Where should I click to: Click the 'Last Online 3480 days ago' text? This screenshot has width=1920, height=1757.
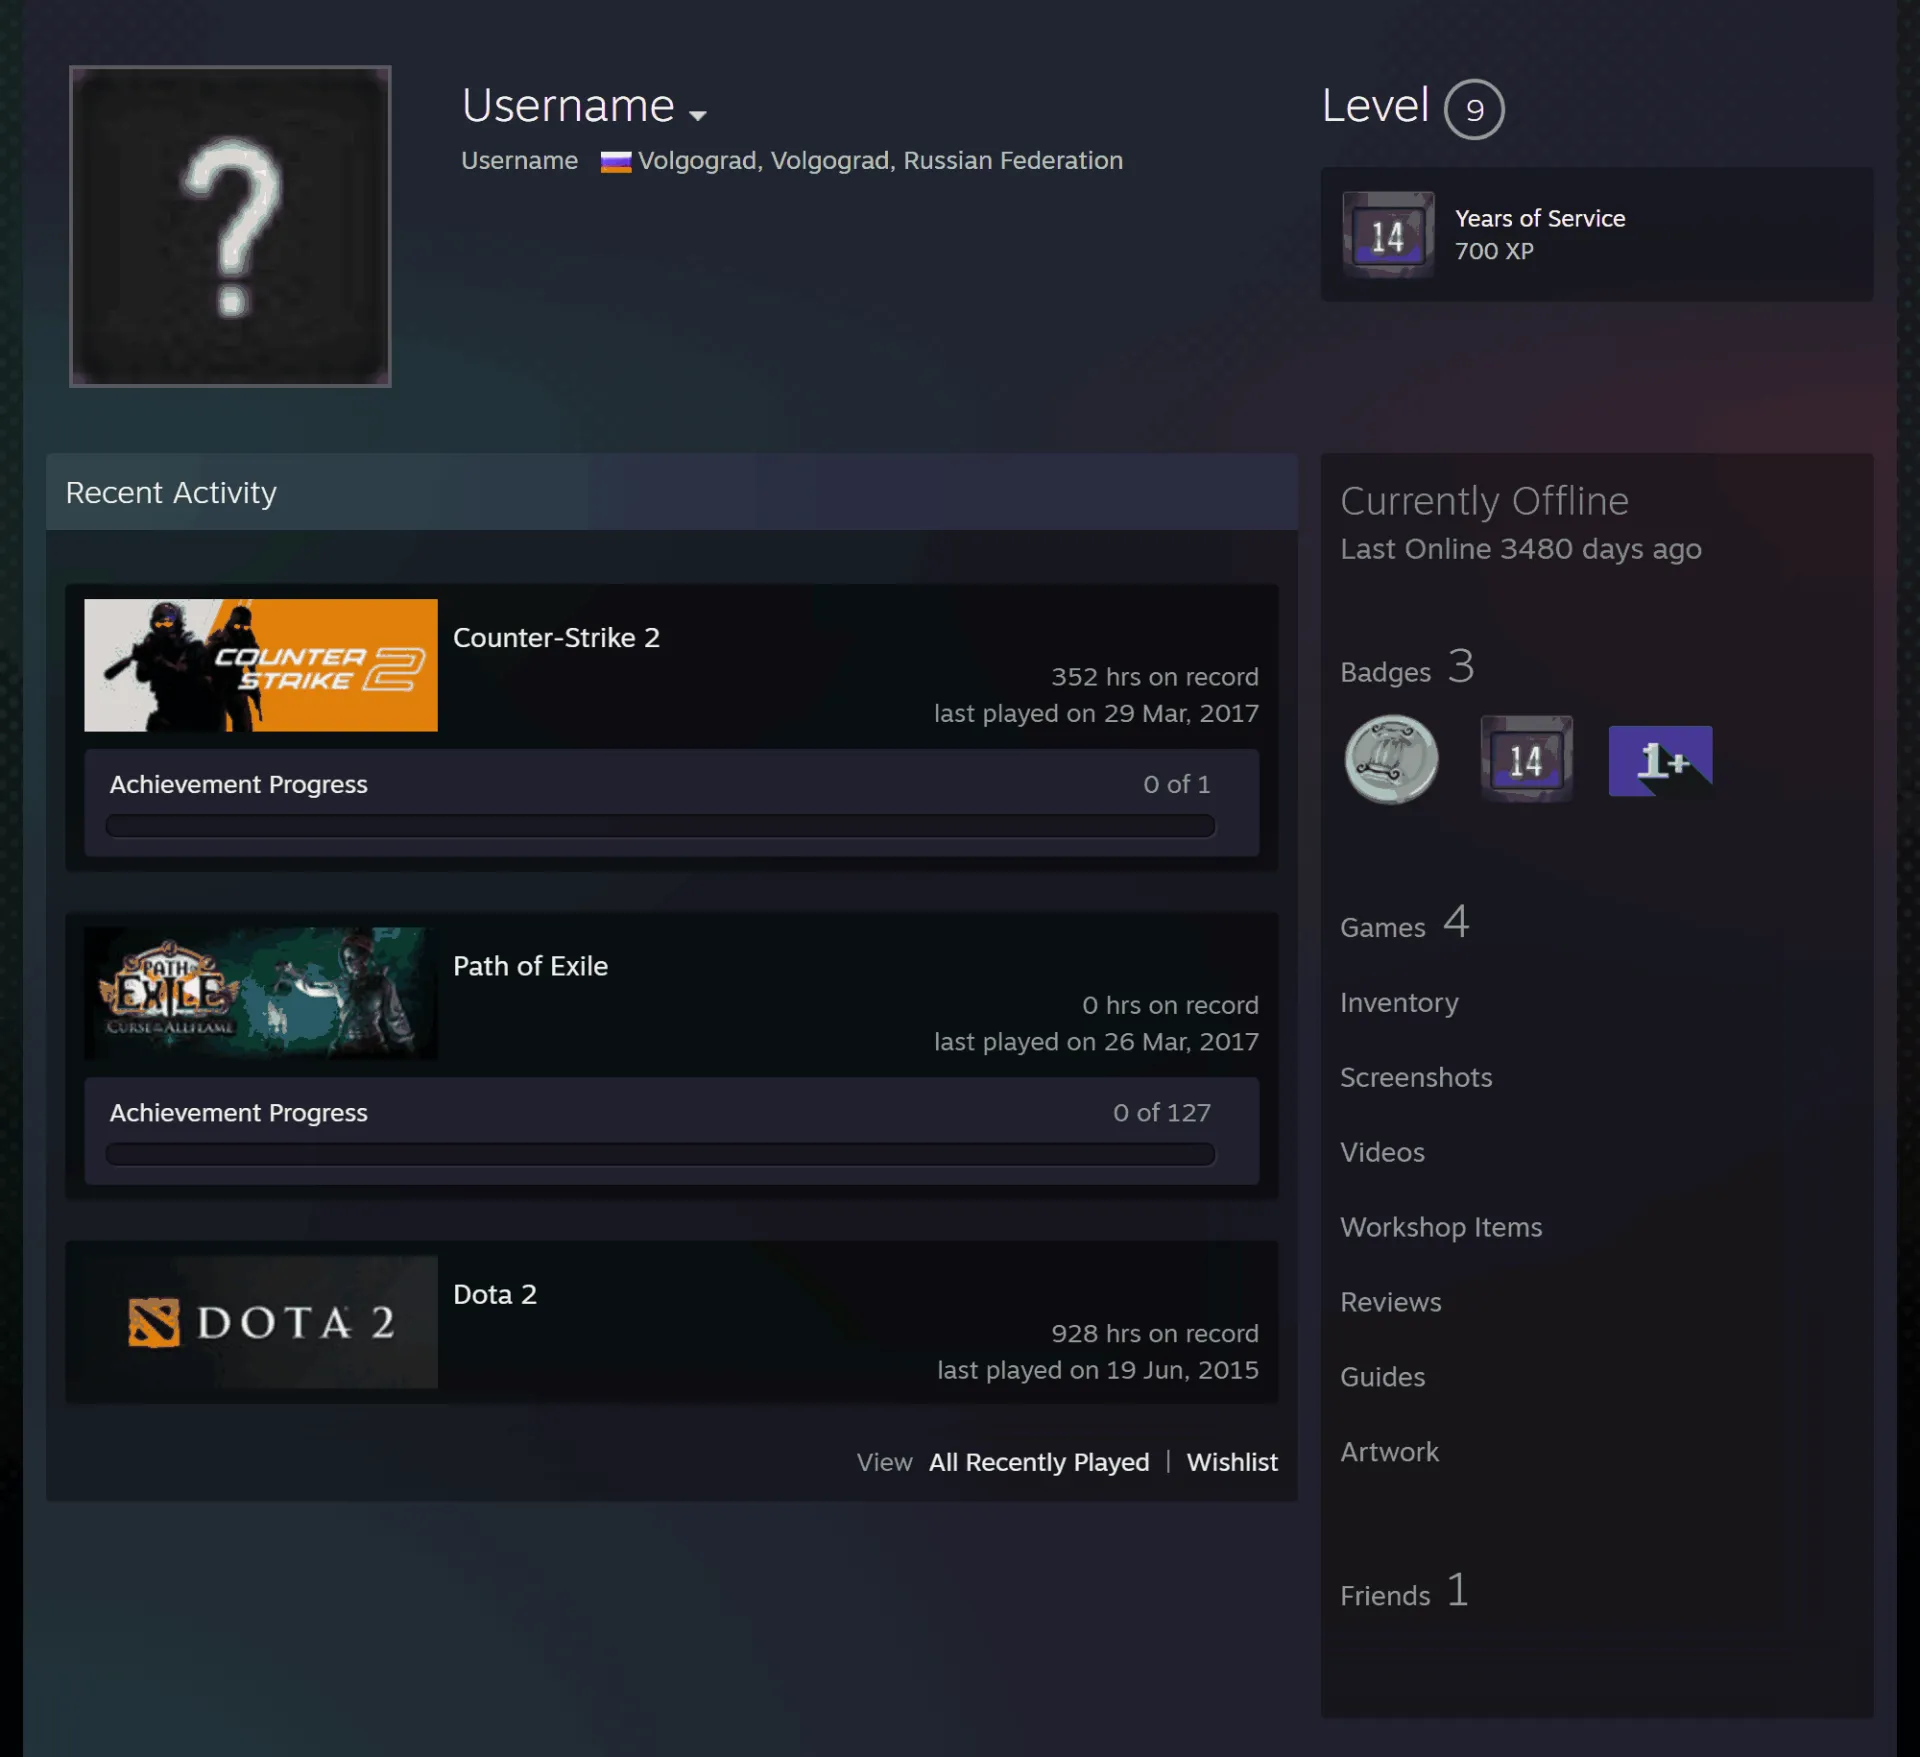(1520, 549)
